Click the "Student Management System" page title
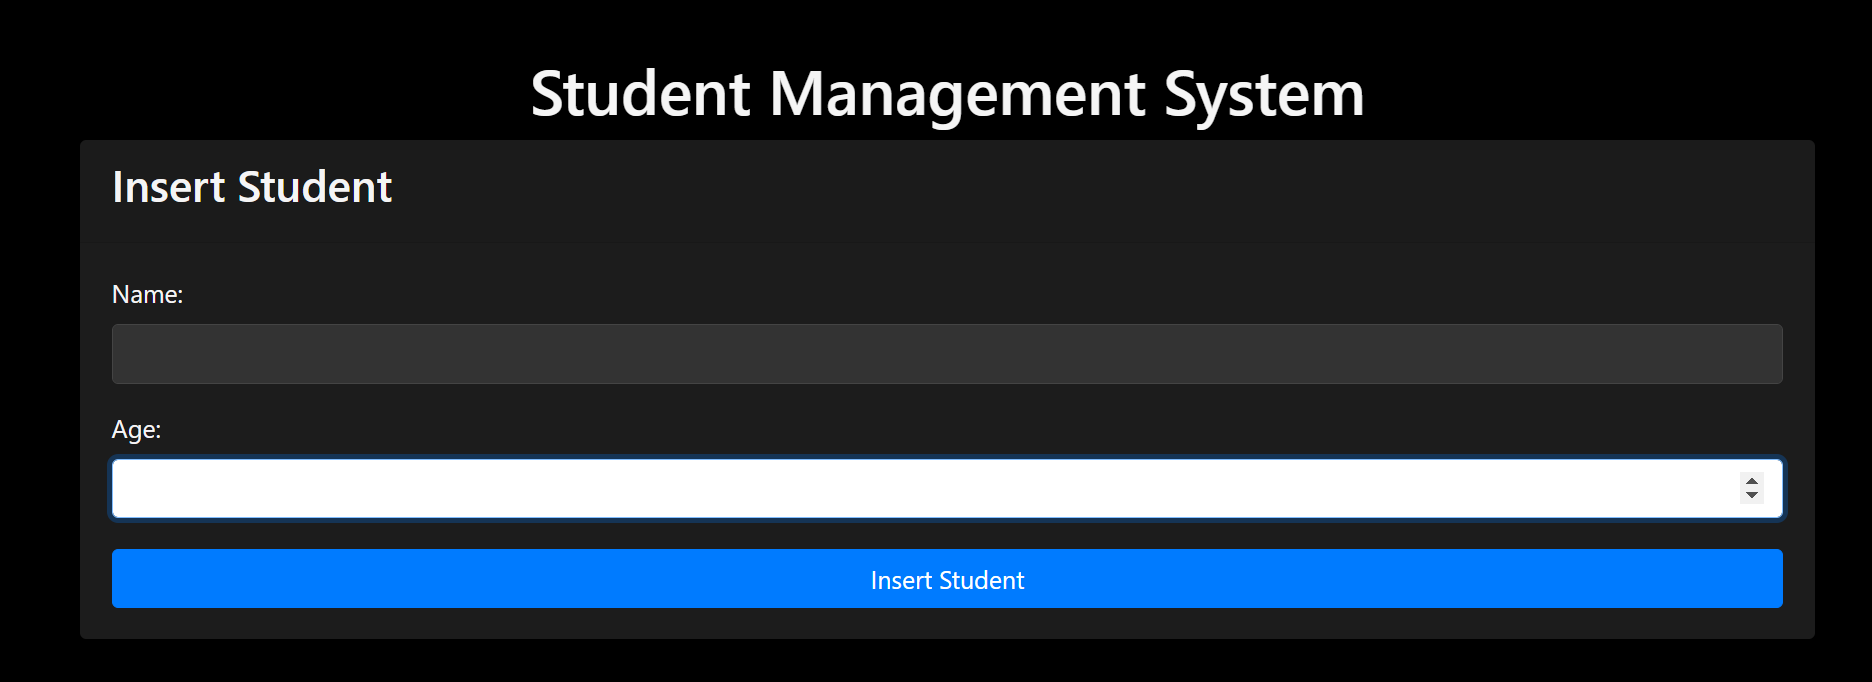The width and height of the screenshot is (1872, 682). coord(947,94)
